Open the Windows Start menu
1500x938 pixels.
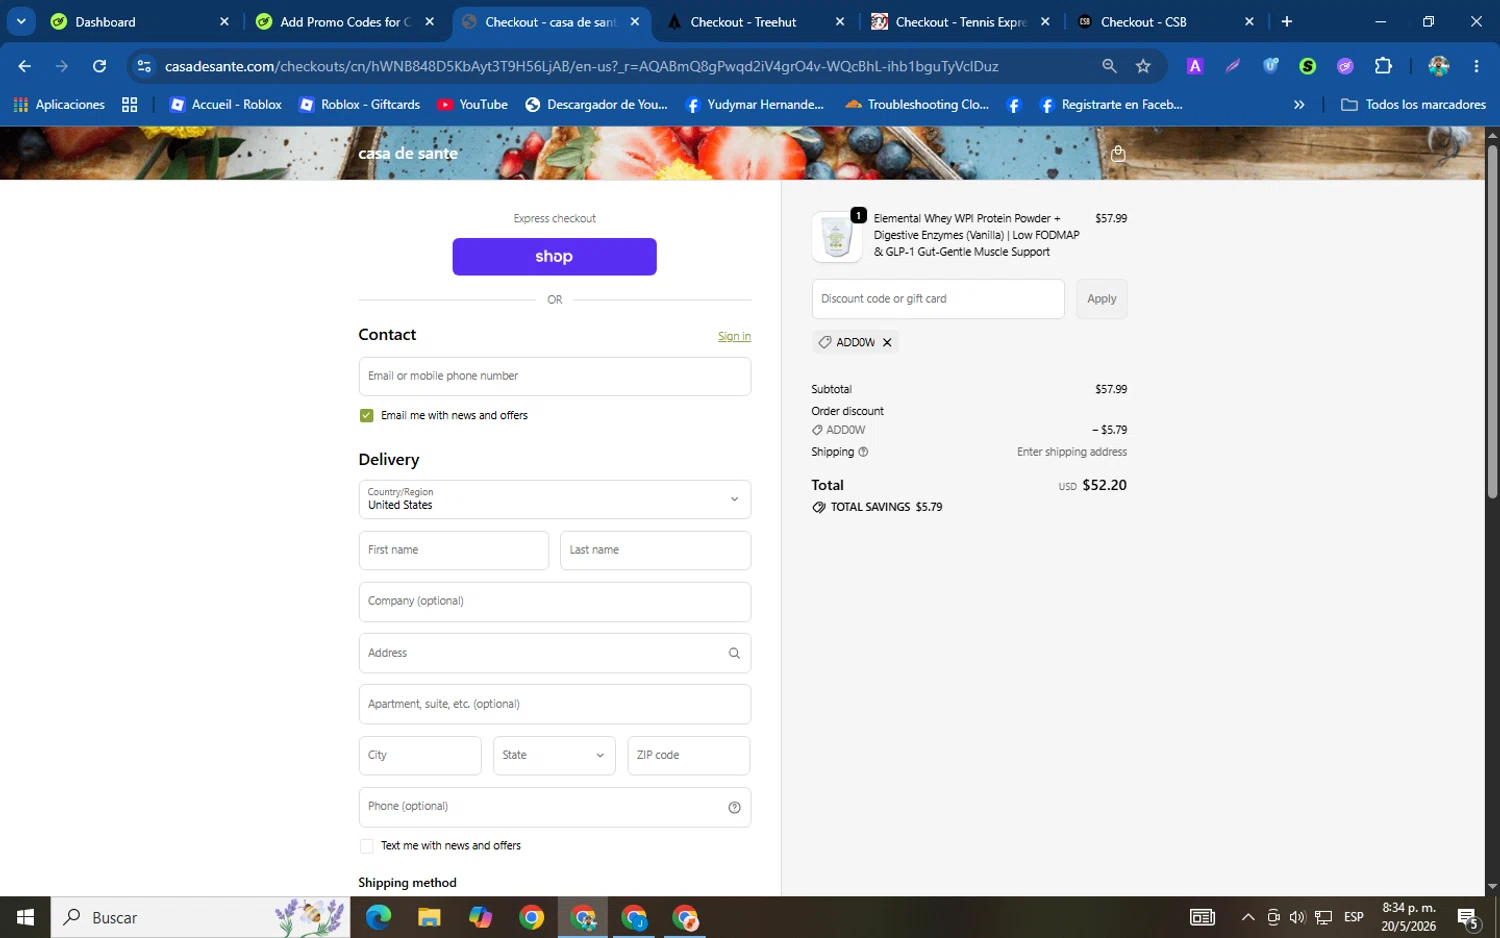click(25, 917)
